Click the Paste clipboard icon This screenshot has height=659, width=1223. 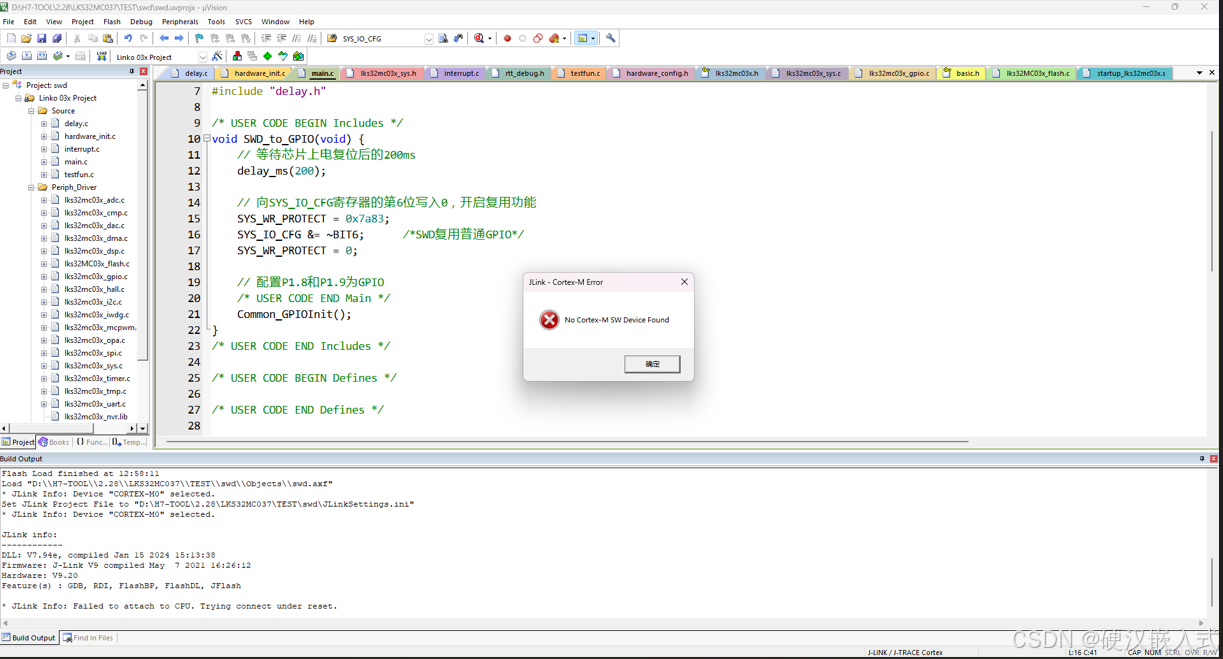tap(108, 39)
